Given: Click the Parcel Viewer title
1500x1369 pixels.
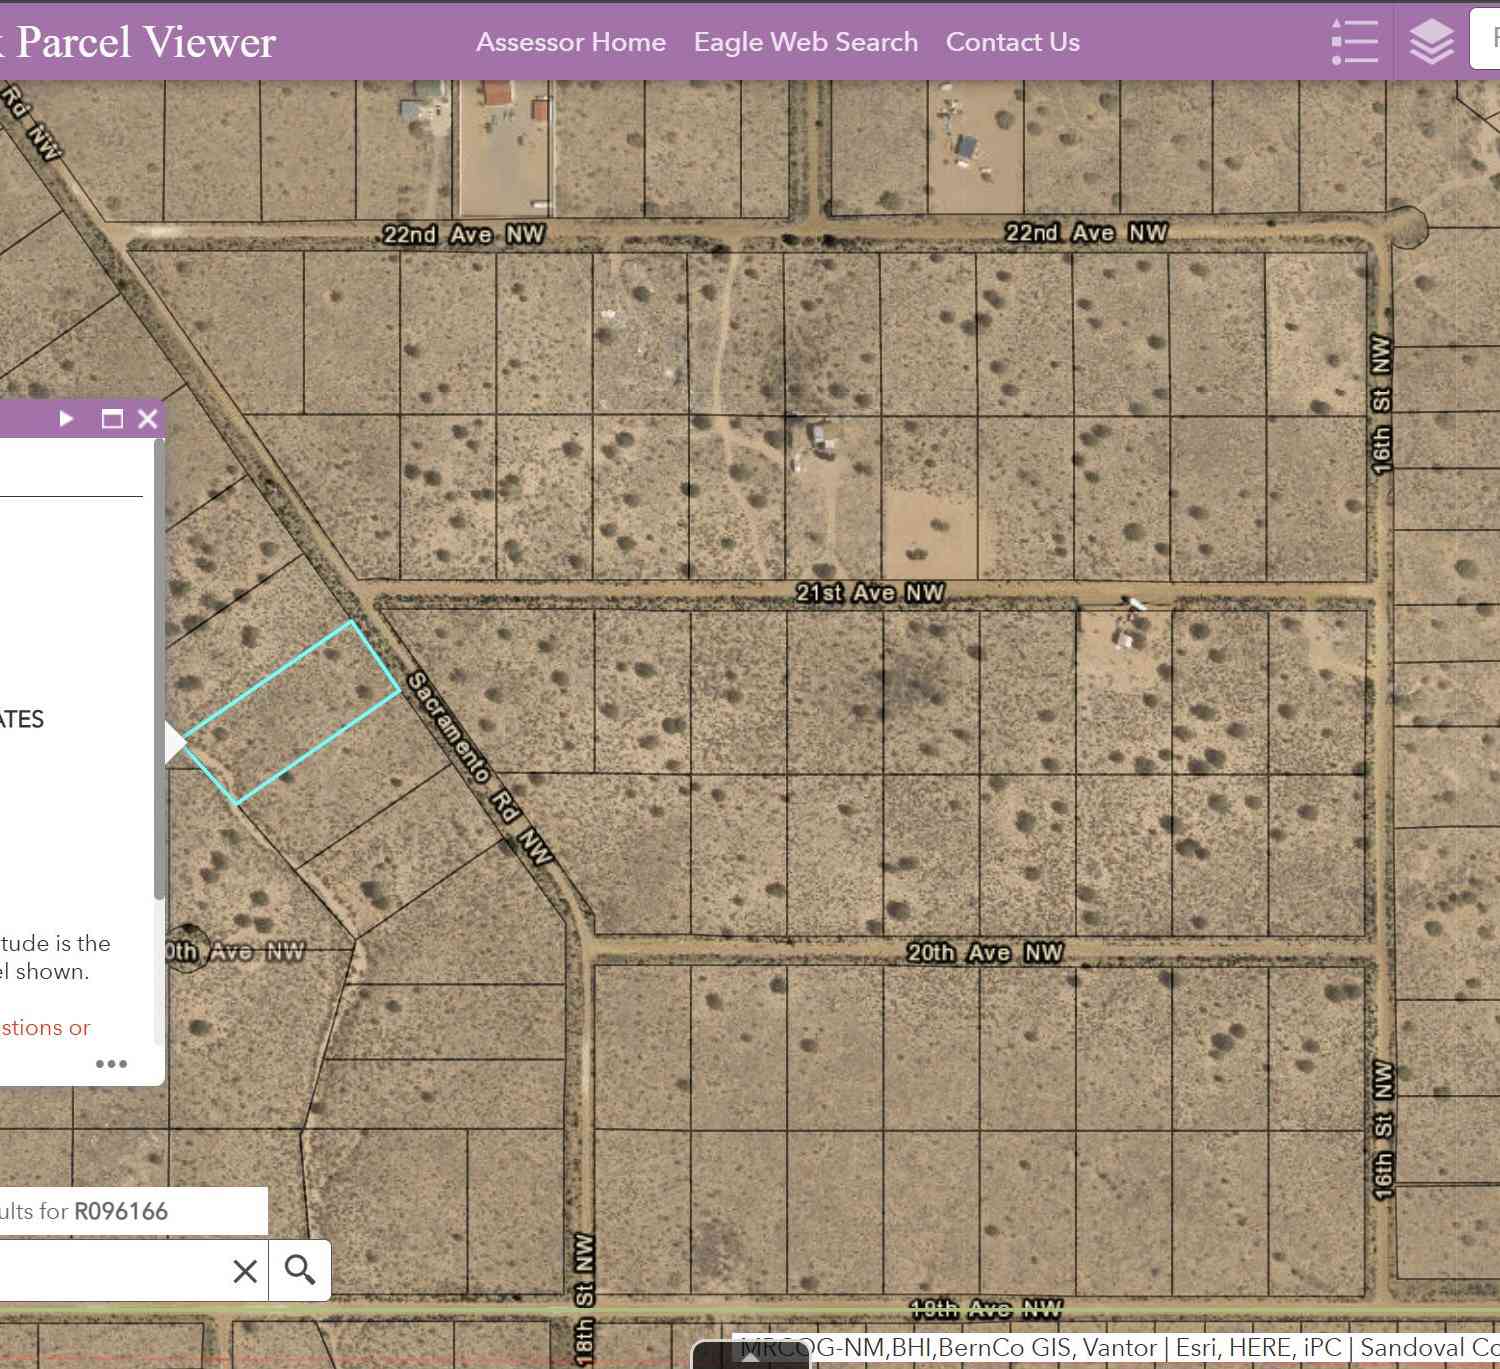Looking at the screenshot, I should tap(140, 42).
